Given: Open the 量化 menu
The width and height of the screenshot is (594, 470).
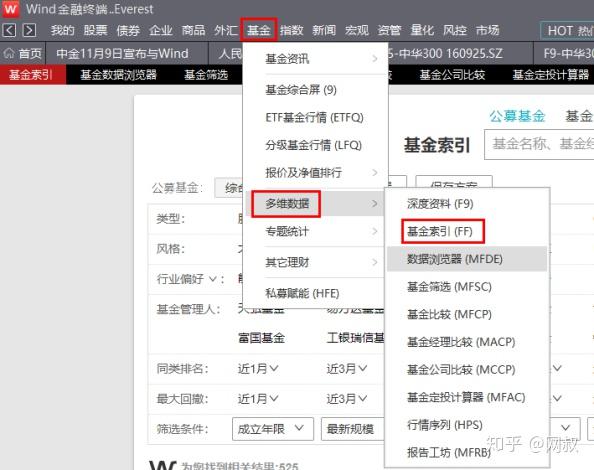Looking at the screenshot, I should pyautogui.click(x=422, y=30).
